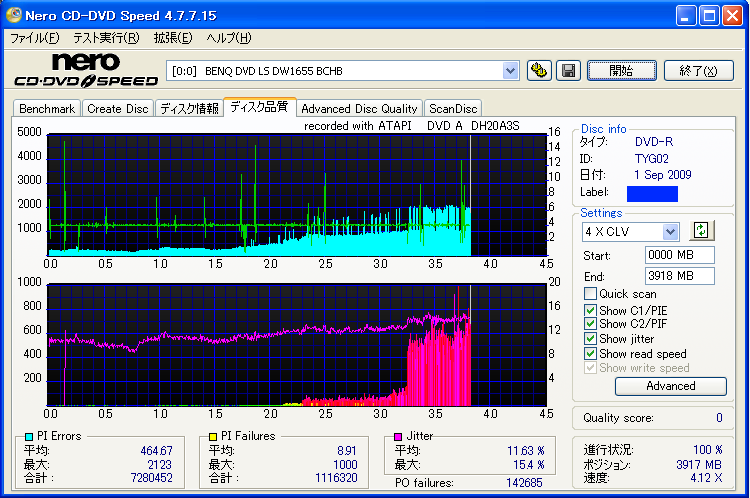
Task: Click the yellow PI Failures legend swatch
Action: 213,436
